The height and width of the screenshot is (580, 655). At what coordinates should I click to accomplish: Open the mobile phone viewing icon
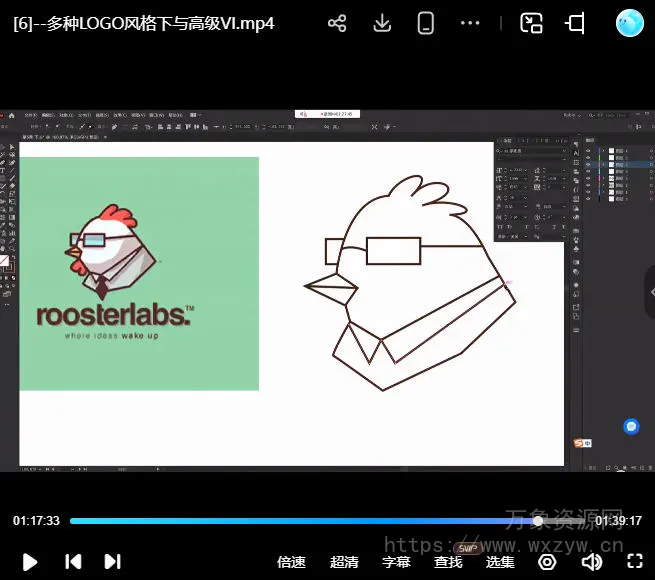[426, 23]
